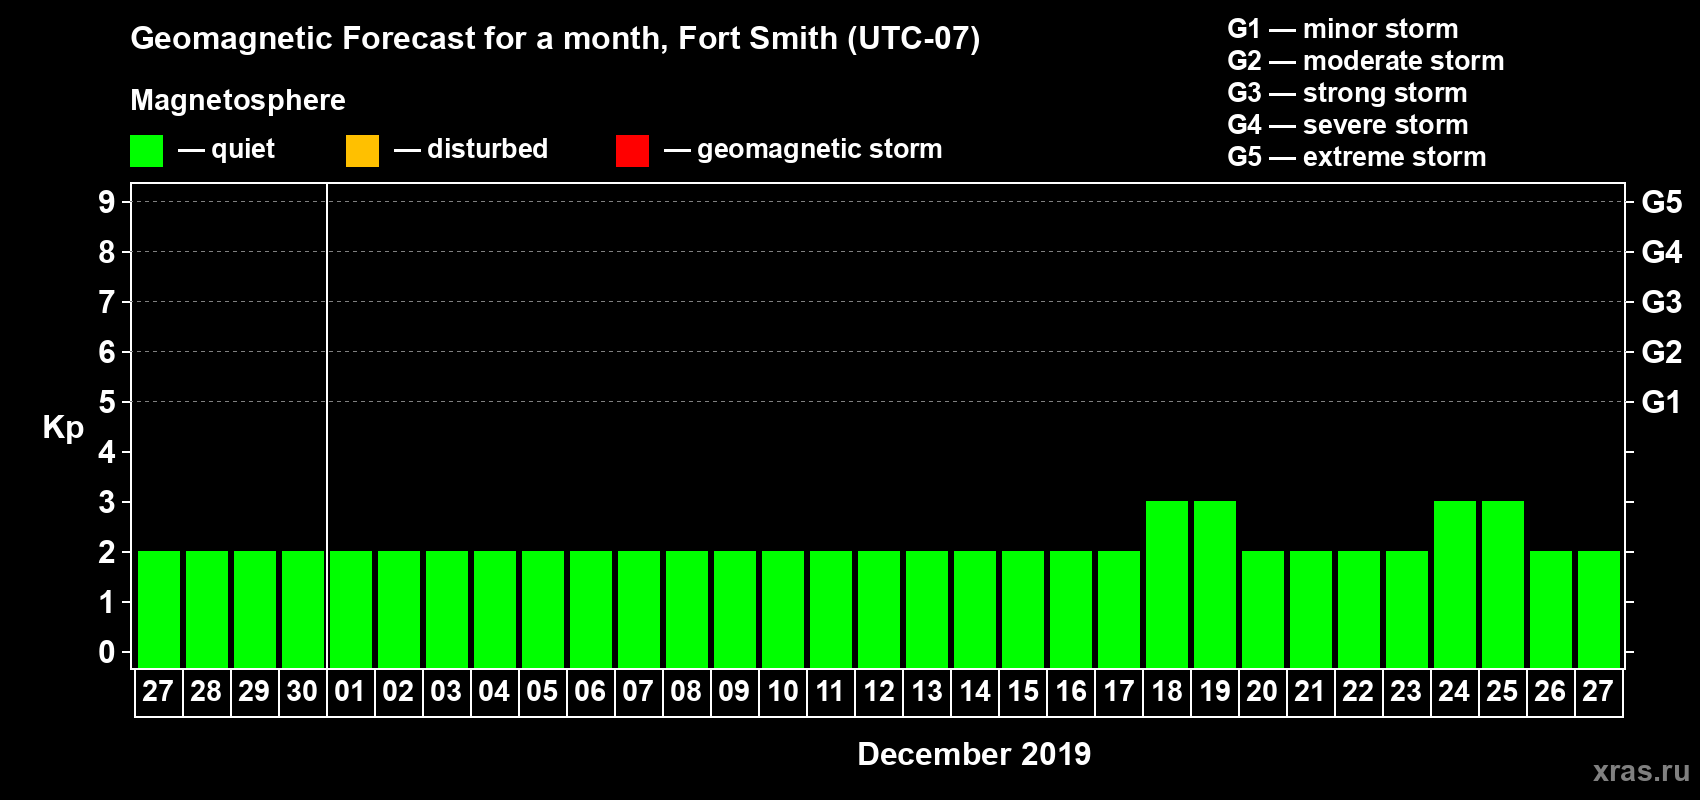Click the bar for December 18
The width and height of the screenshot is (1700, 800).
[1167, 584]
